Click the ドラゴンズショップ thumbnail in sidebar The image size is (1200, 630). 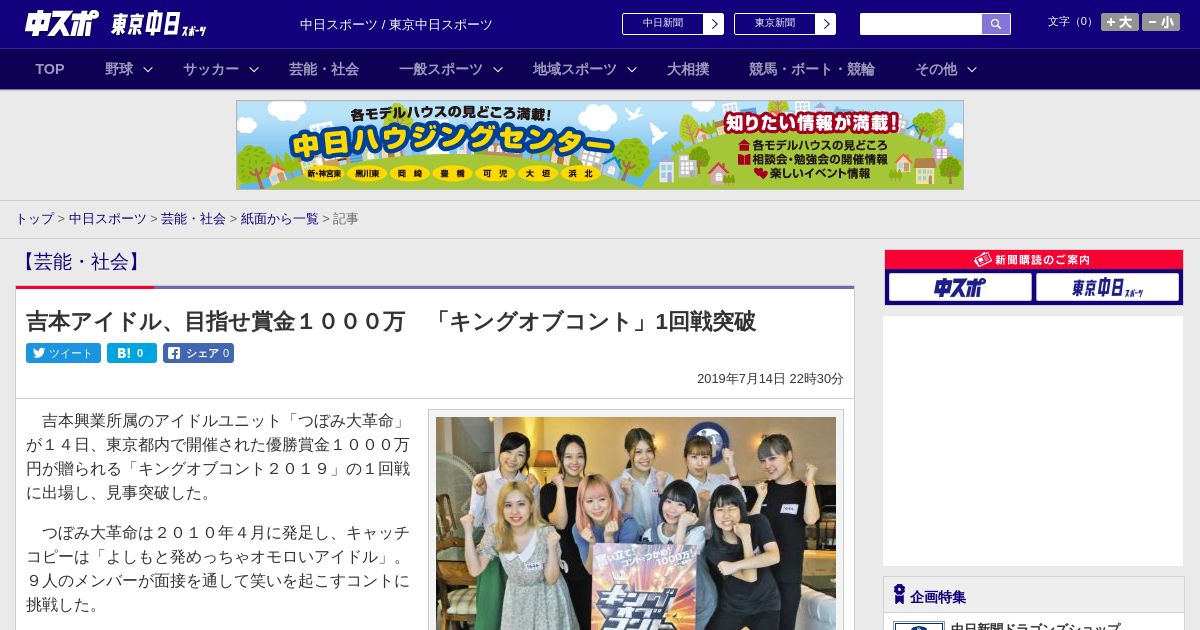click(919, 626)
